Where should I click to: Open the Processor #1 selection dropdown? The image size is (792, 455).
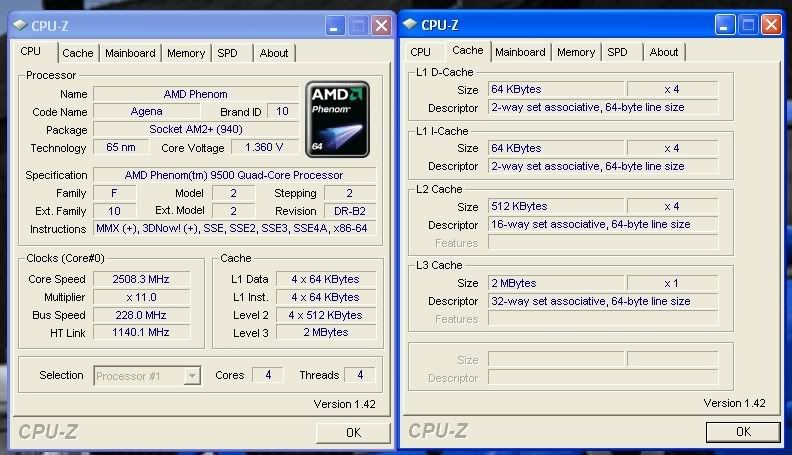tap(192, 376)
